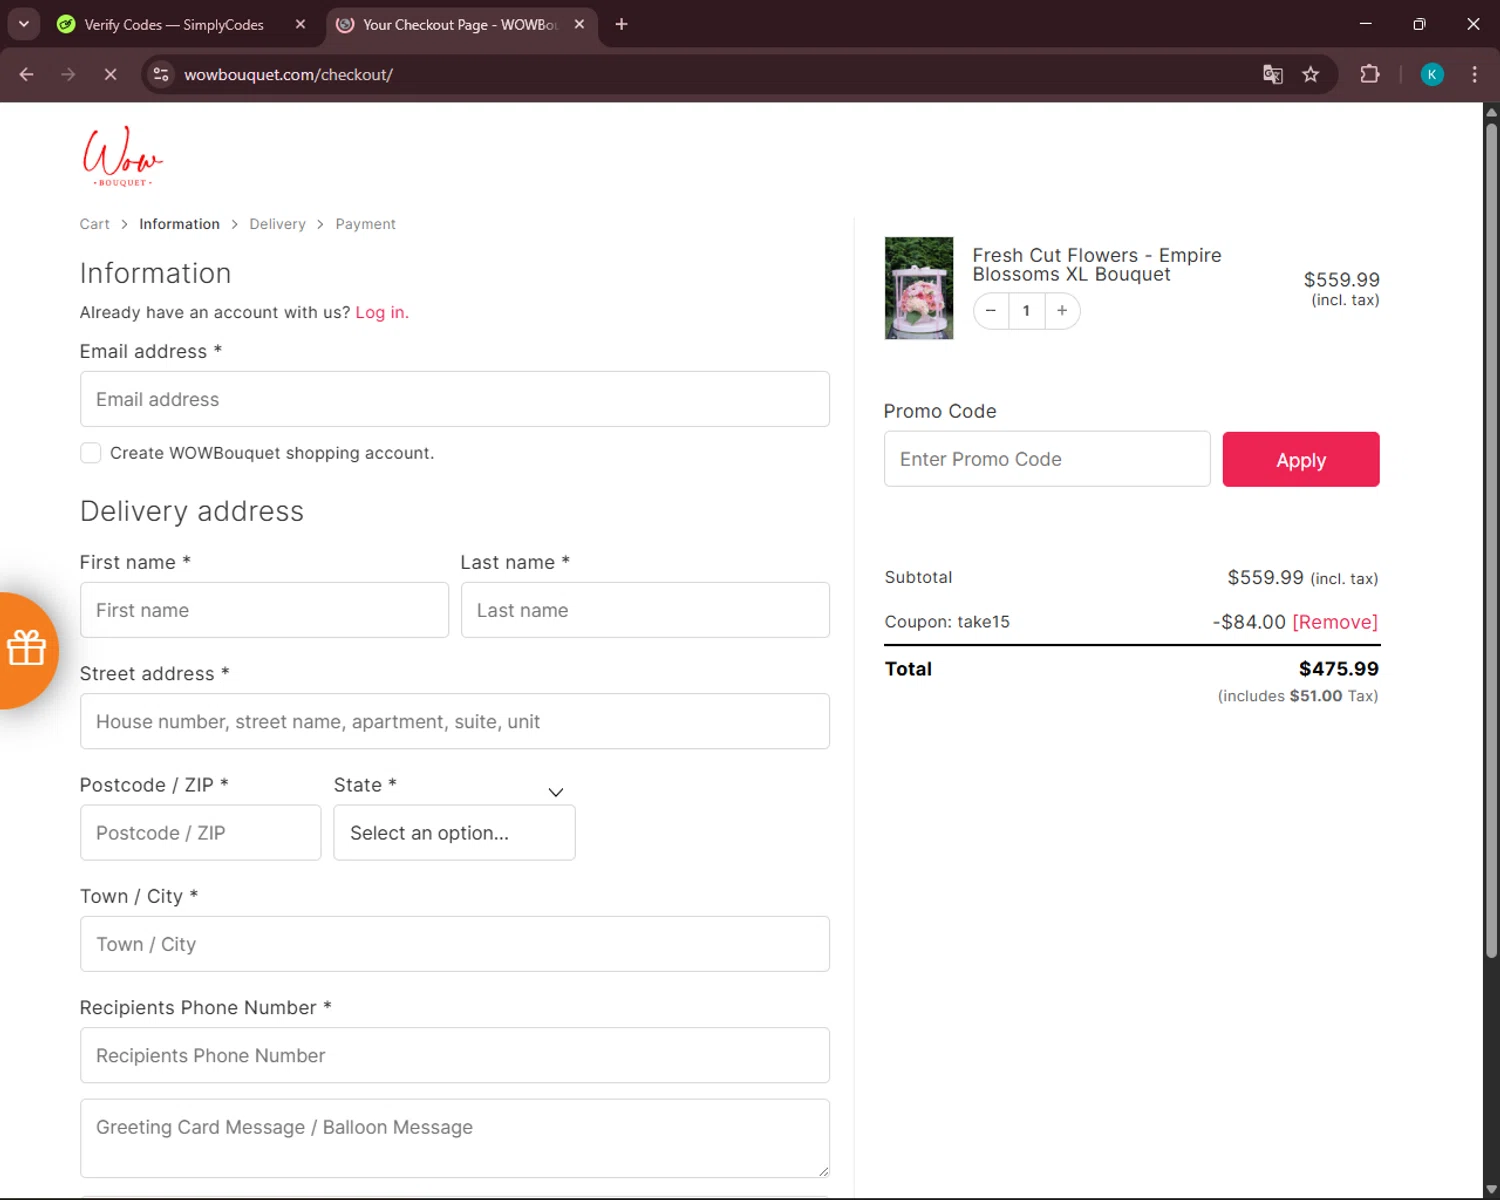Open Chrome profile K avatar

tap(1432, 74)
